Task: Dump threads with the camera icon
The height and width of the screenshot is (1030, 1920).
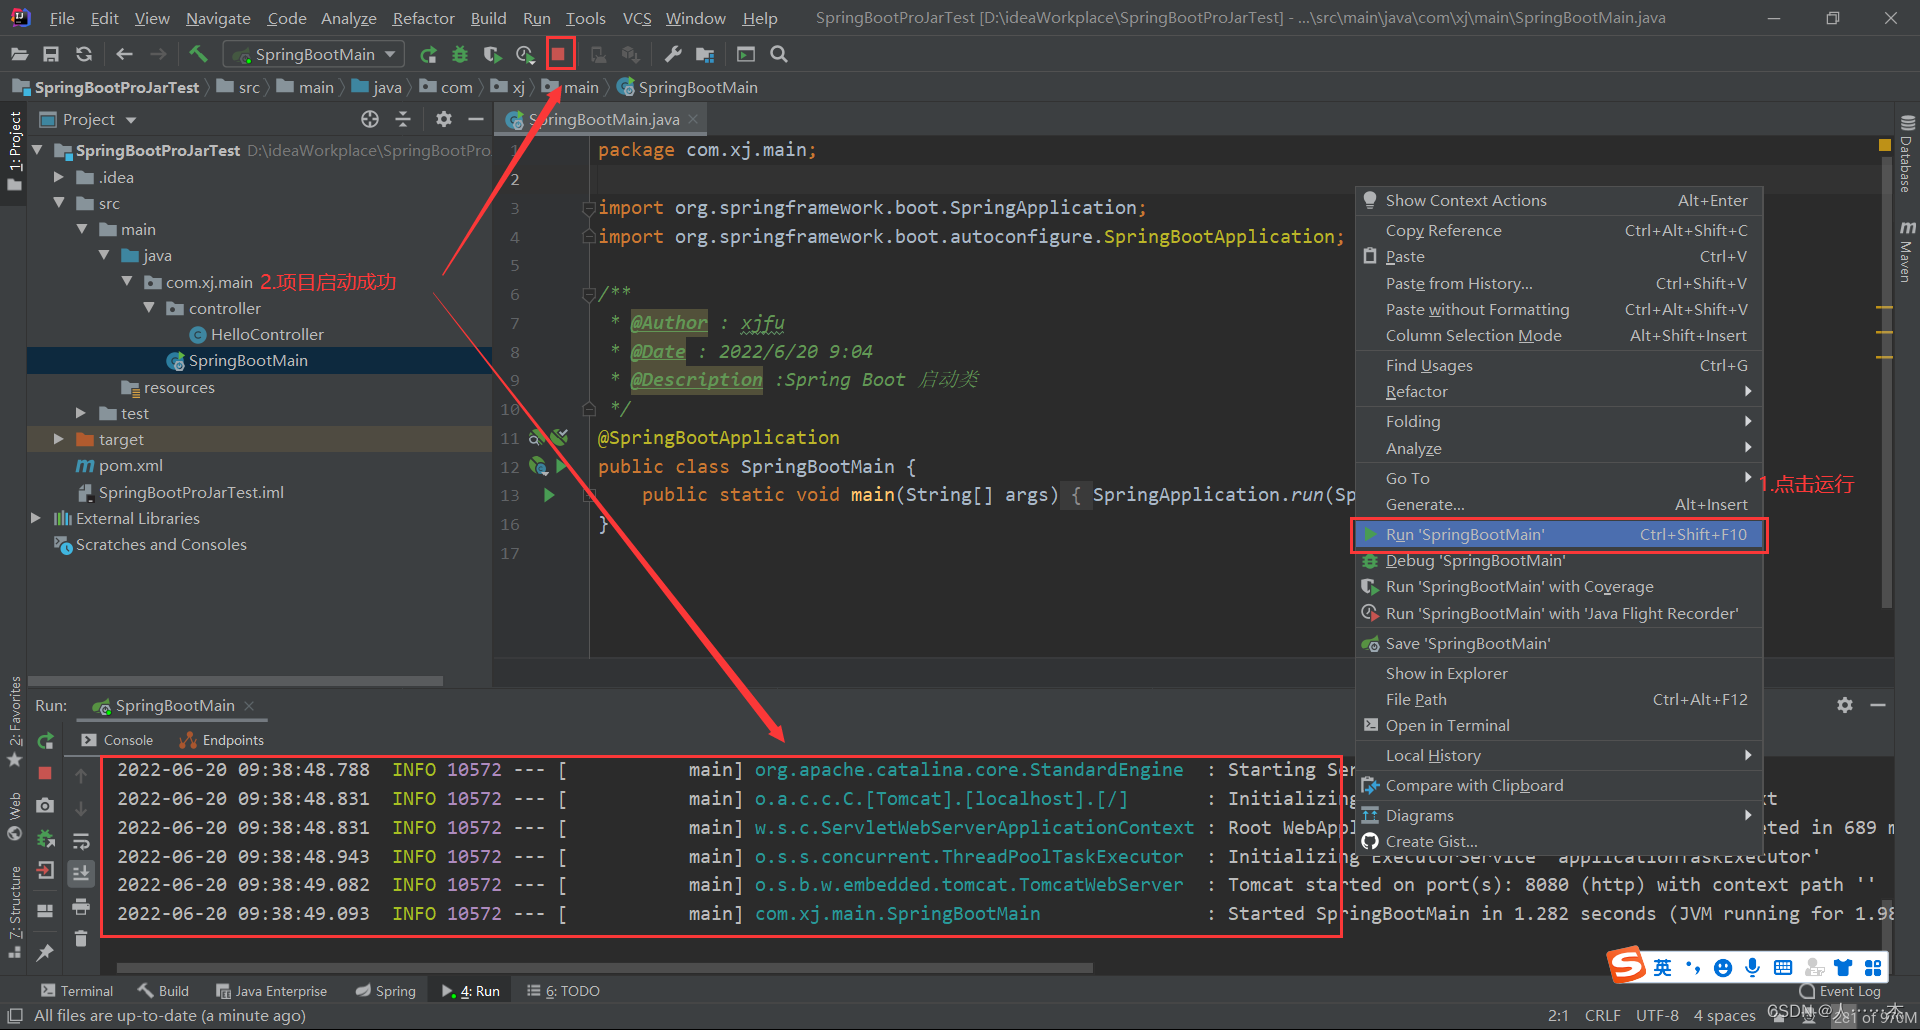Action: [45, 805]
